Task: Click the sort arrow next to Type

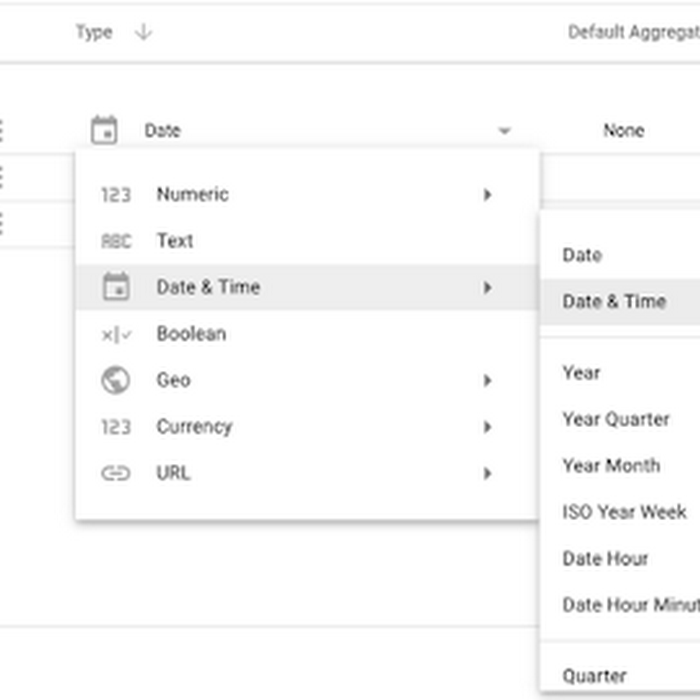Action: 143,32
